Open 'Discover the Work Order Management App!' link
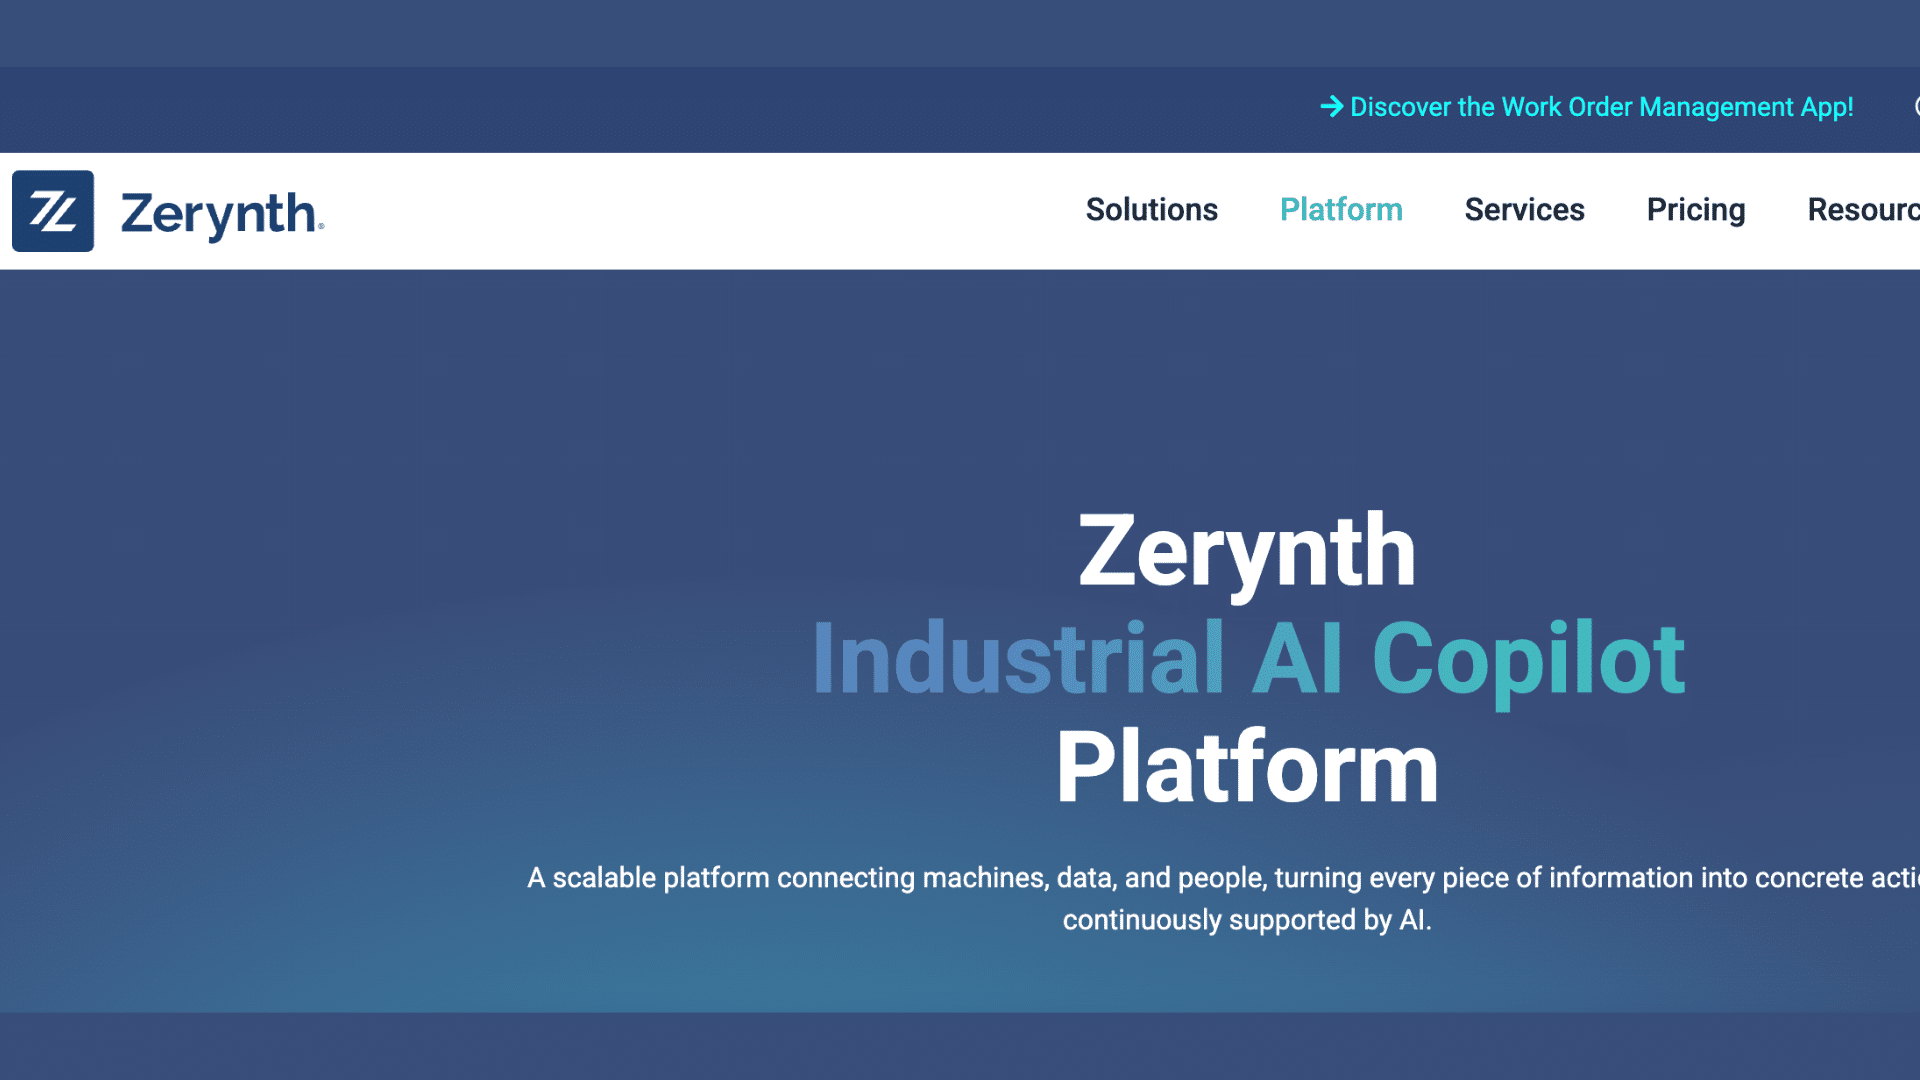Image resolution: width=1920 pixels, height=1080 pixels. (1600, 107)
